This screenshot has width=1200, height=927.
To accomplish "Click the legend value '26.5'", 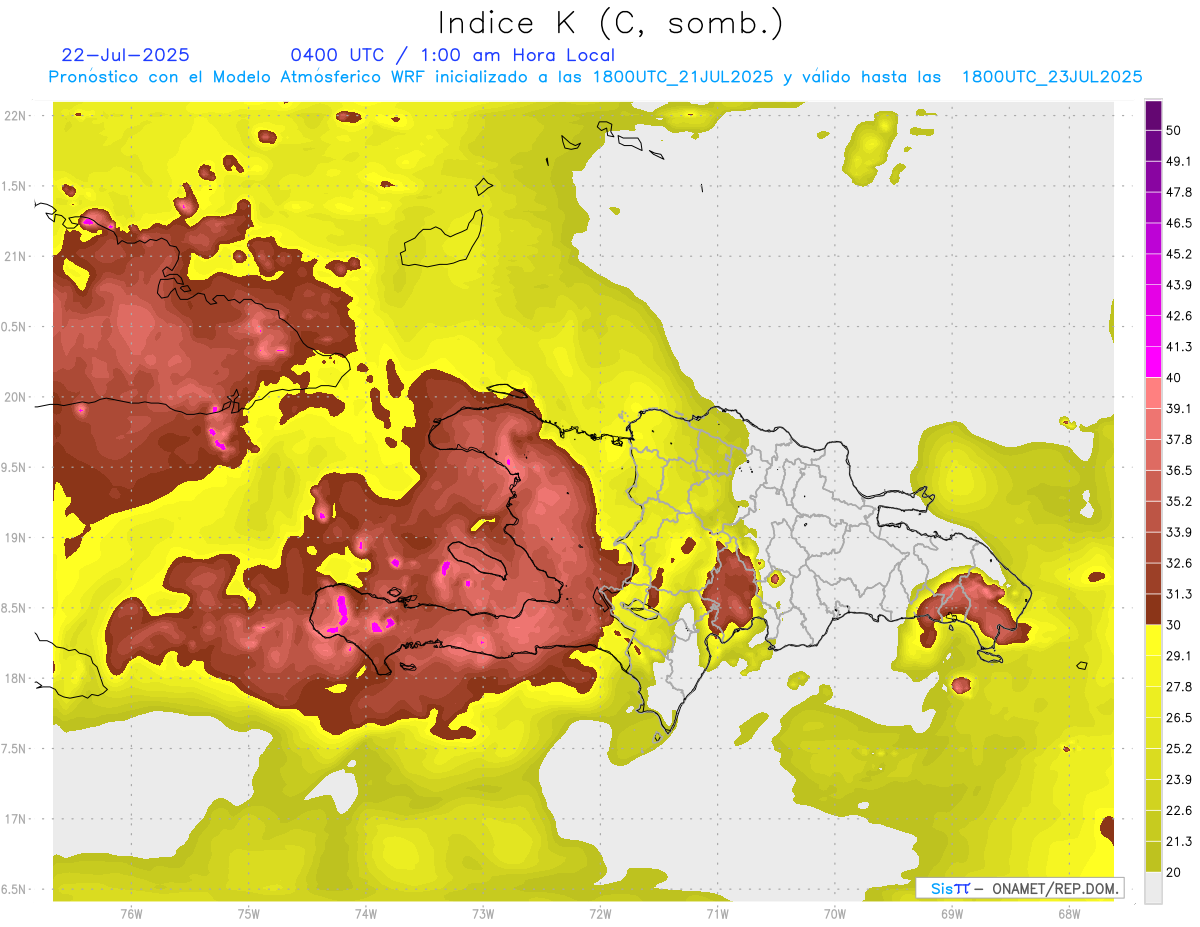I will (x=1179, y=717).
